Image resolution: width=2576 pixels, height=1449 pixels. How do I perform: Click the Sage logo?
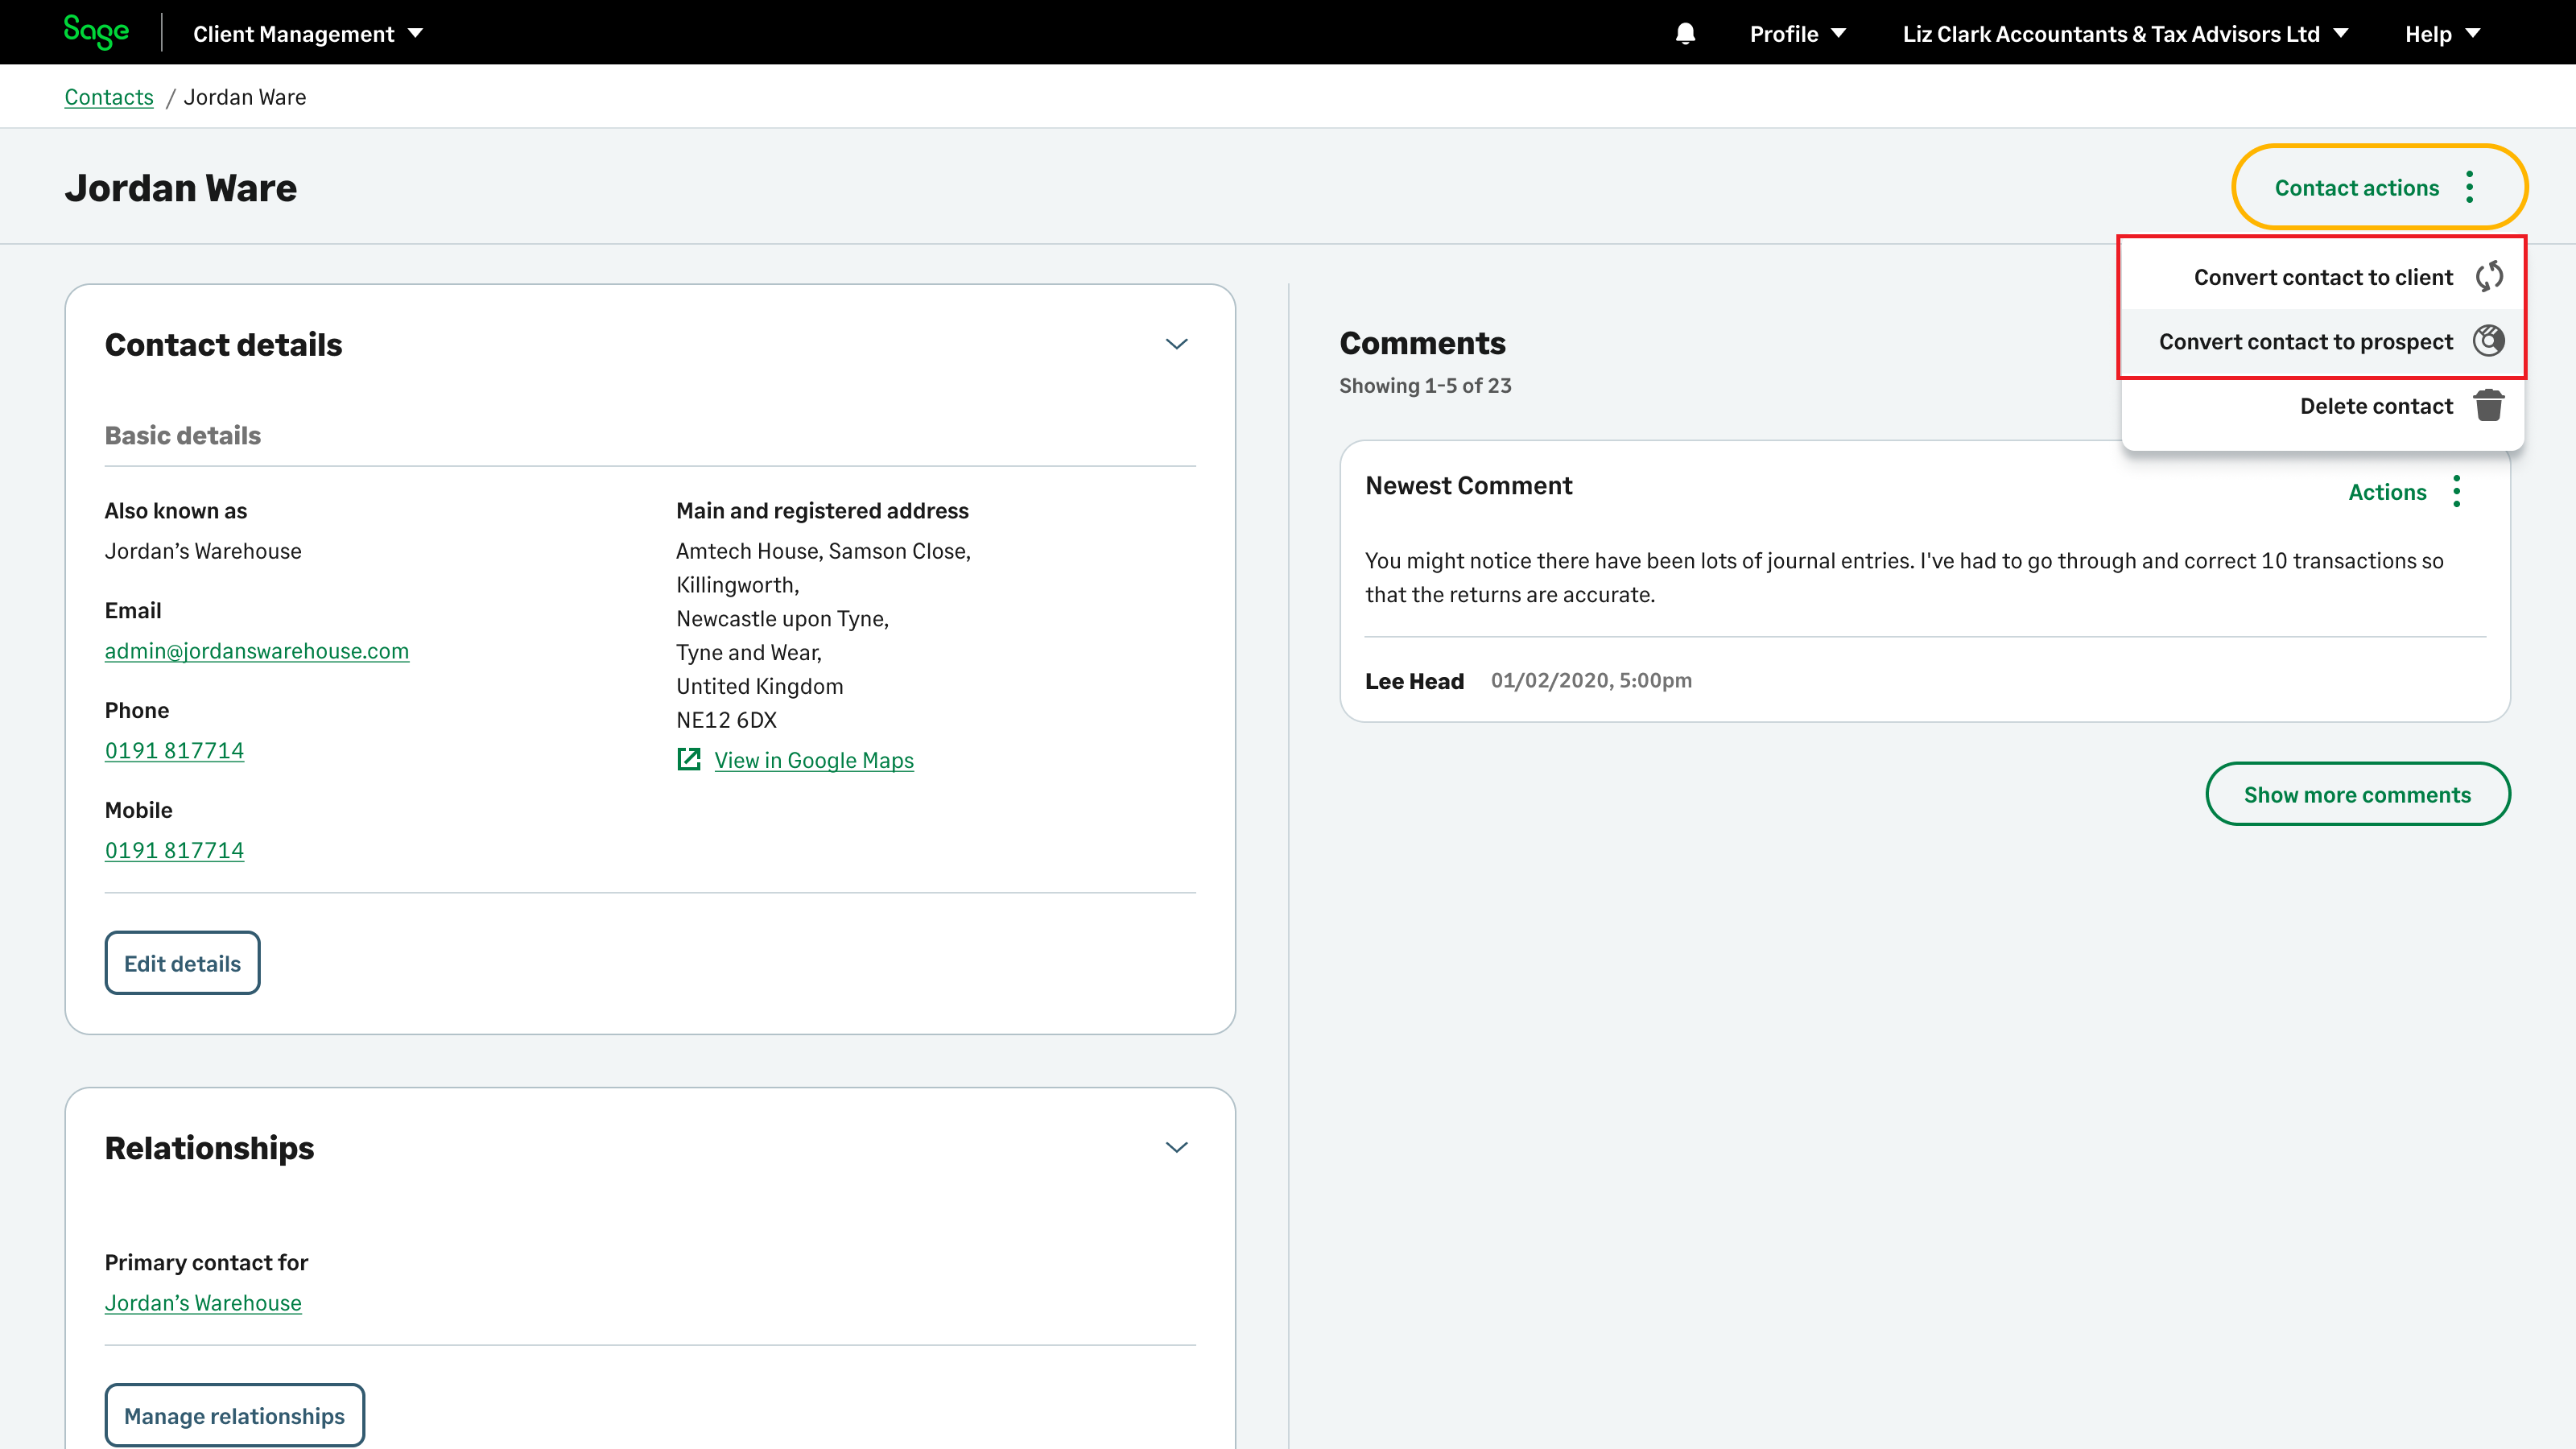96,32
